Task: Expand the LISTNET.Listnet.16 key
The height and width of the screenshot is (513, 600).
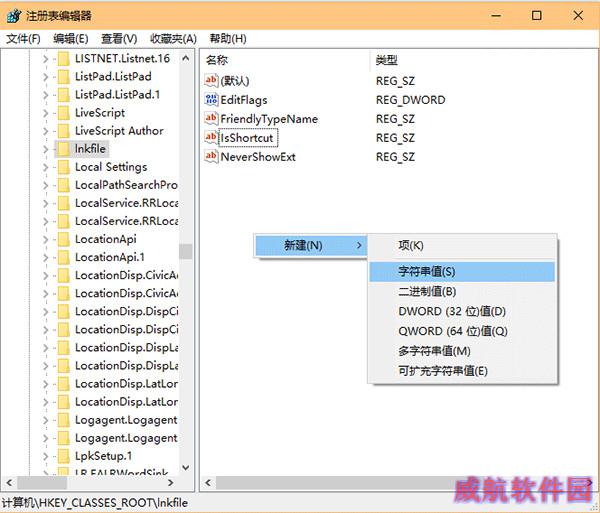Action: pyautogui.click(x=46, y=59)
